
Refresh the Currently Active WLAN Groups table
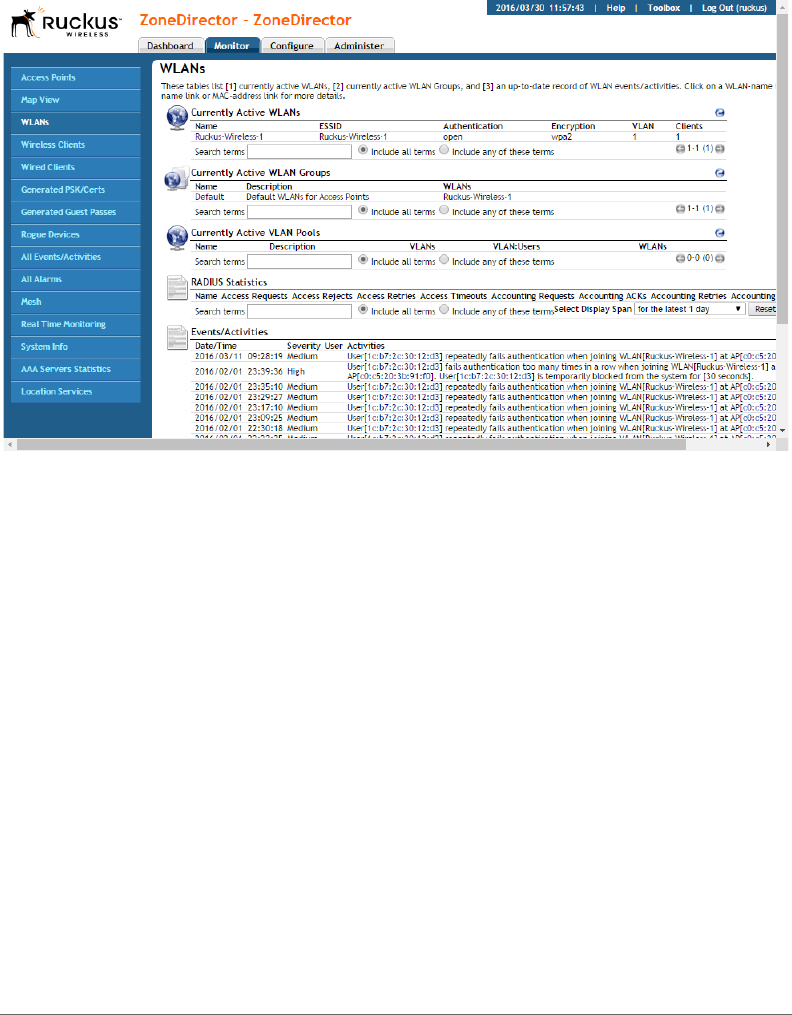720,173
